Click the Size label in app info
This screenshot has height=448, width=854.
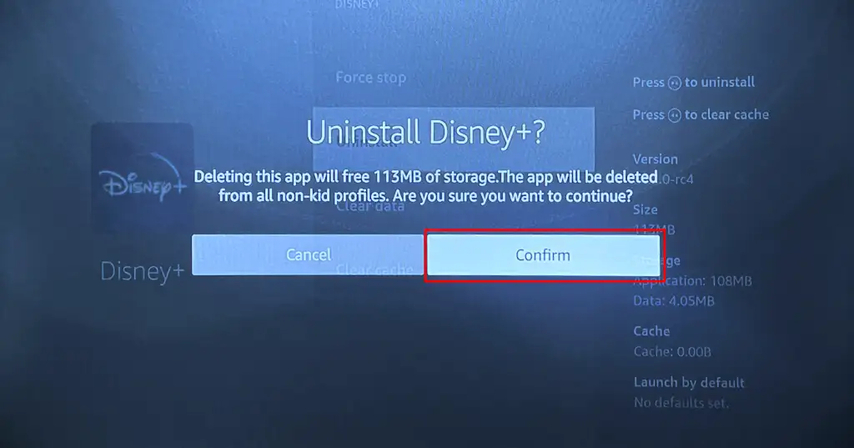click(645, 210)
